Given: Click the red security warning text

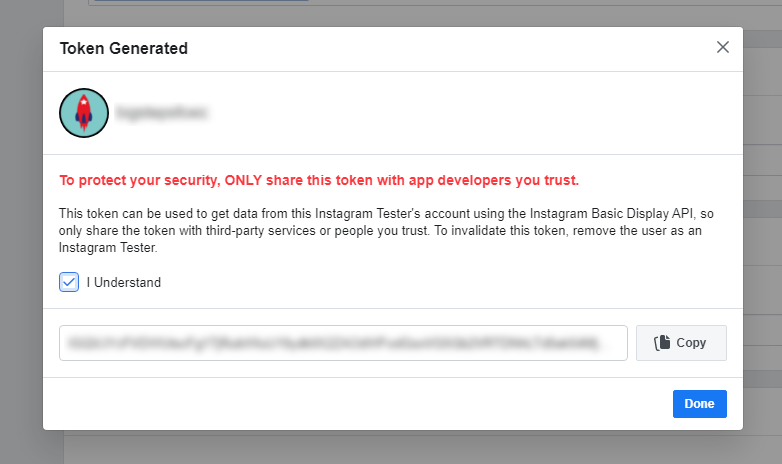Looking at the screenshot, I should click(319, 181).
